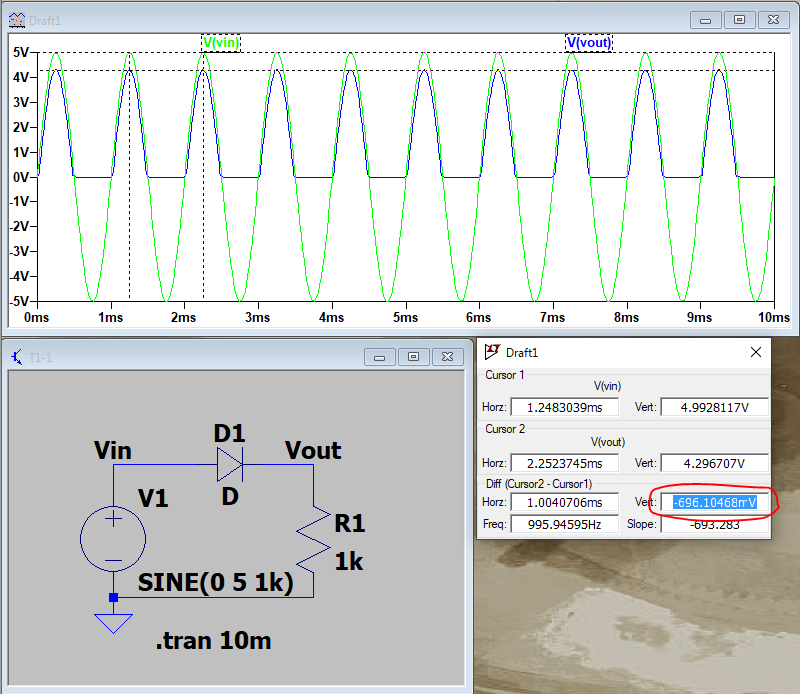Click the waveform window Draft1 title icon
The image size is (800, 694).
[x=17, y=19]
